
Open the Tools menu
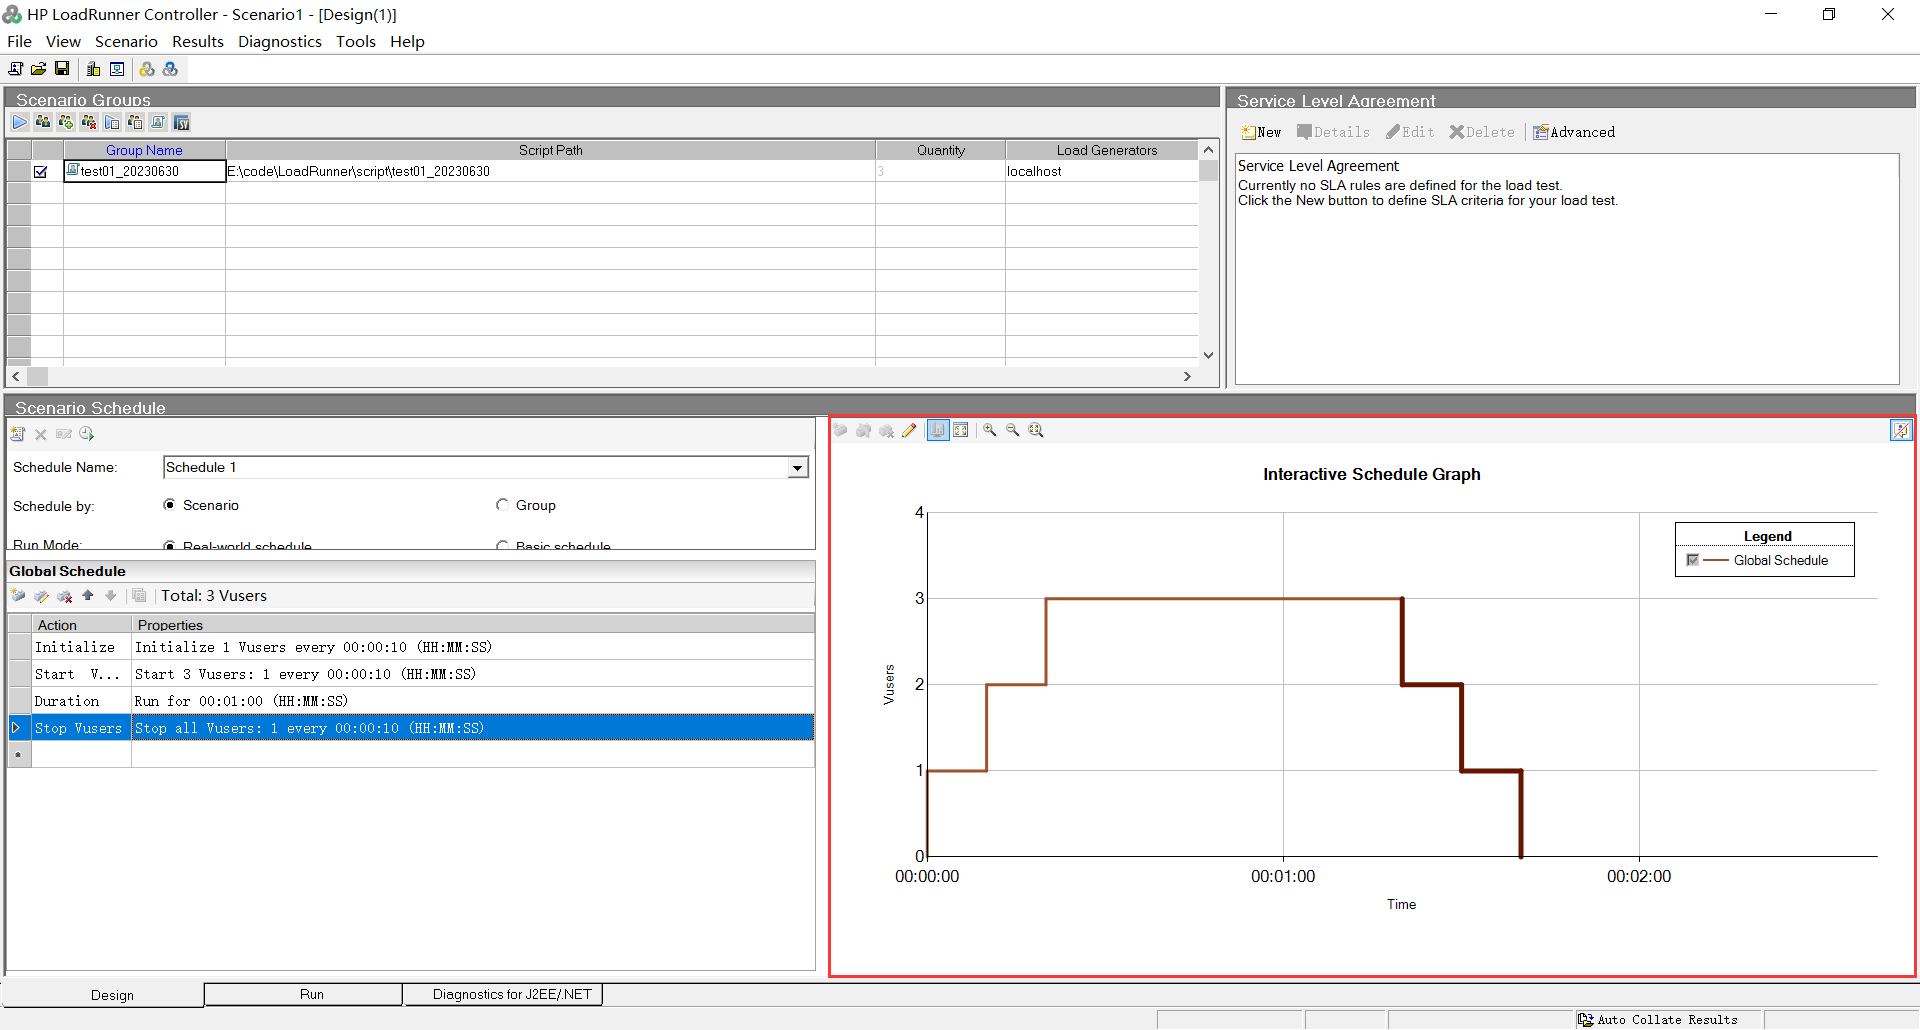[356, 42]
